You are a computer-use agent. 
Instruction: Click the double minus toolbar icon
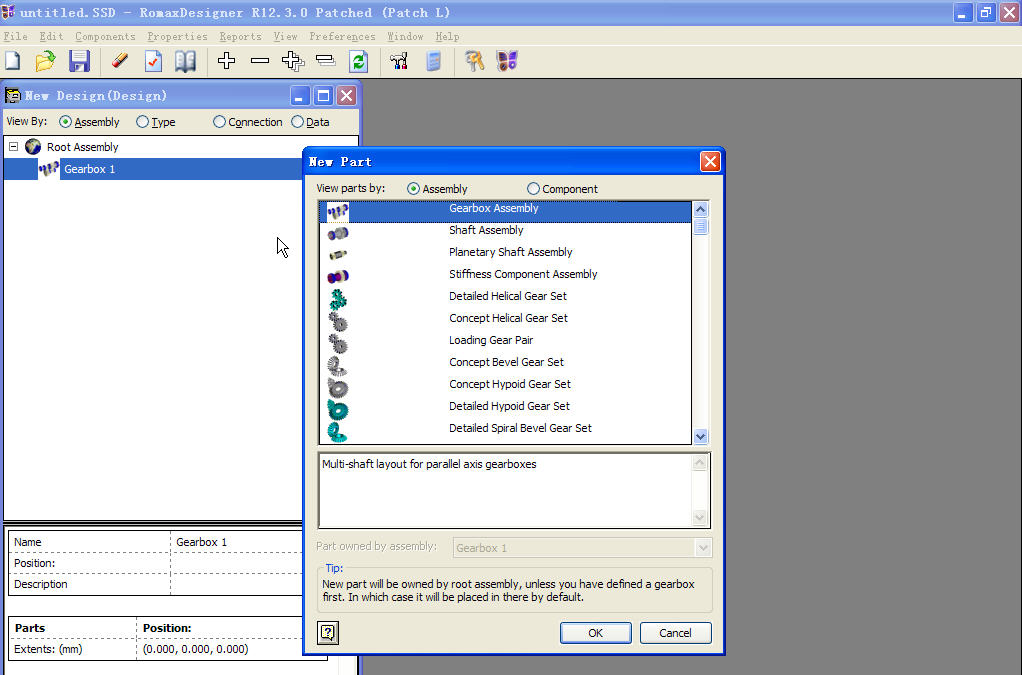click(325, 61)
